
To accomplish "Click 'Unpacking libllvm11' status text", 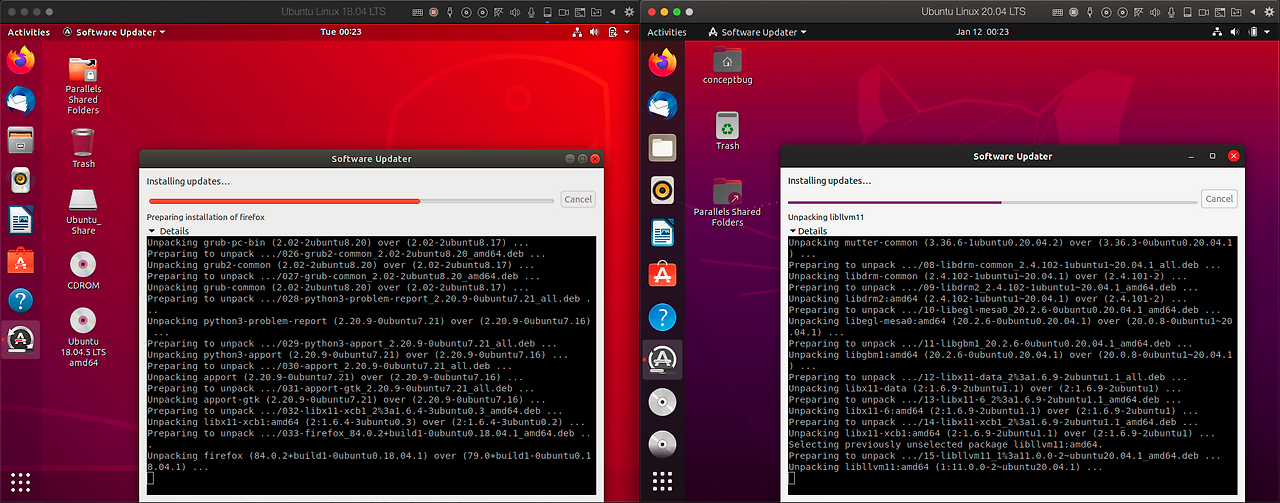I will click(826, 217).
